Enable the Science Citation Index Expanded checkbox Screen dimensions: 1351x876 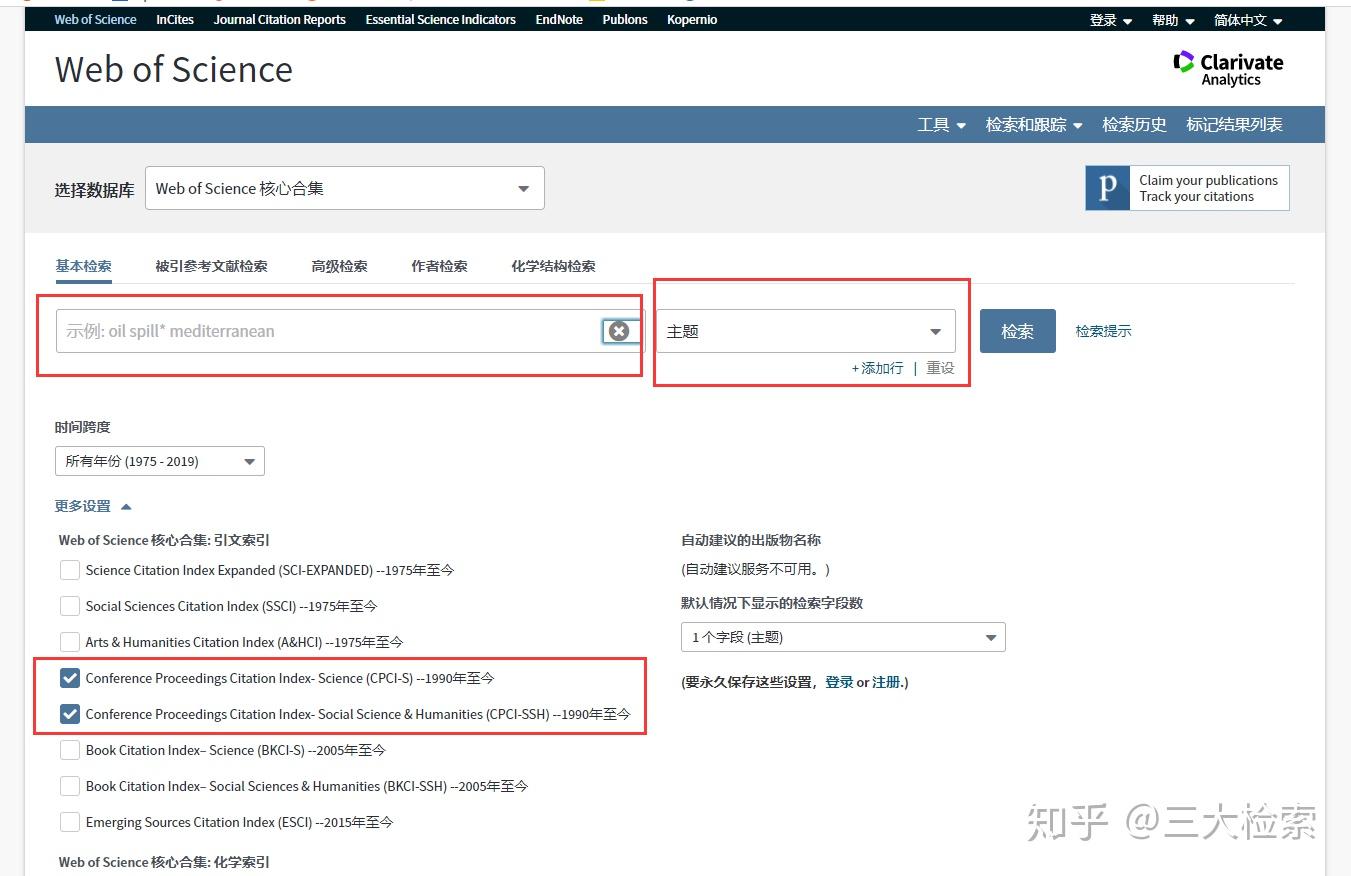coord(70,570)
